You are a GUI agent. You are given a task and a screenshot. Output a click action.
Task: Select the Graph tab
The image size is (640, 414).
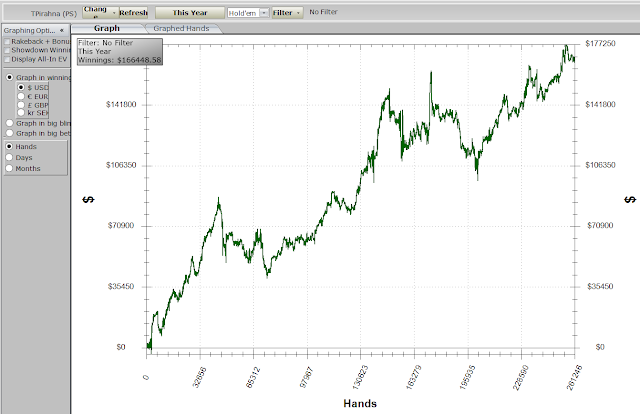107,28
